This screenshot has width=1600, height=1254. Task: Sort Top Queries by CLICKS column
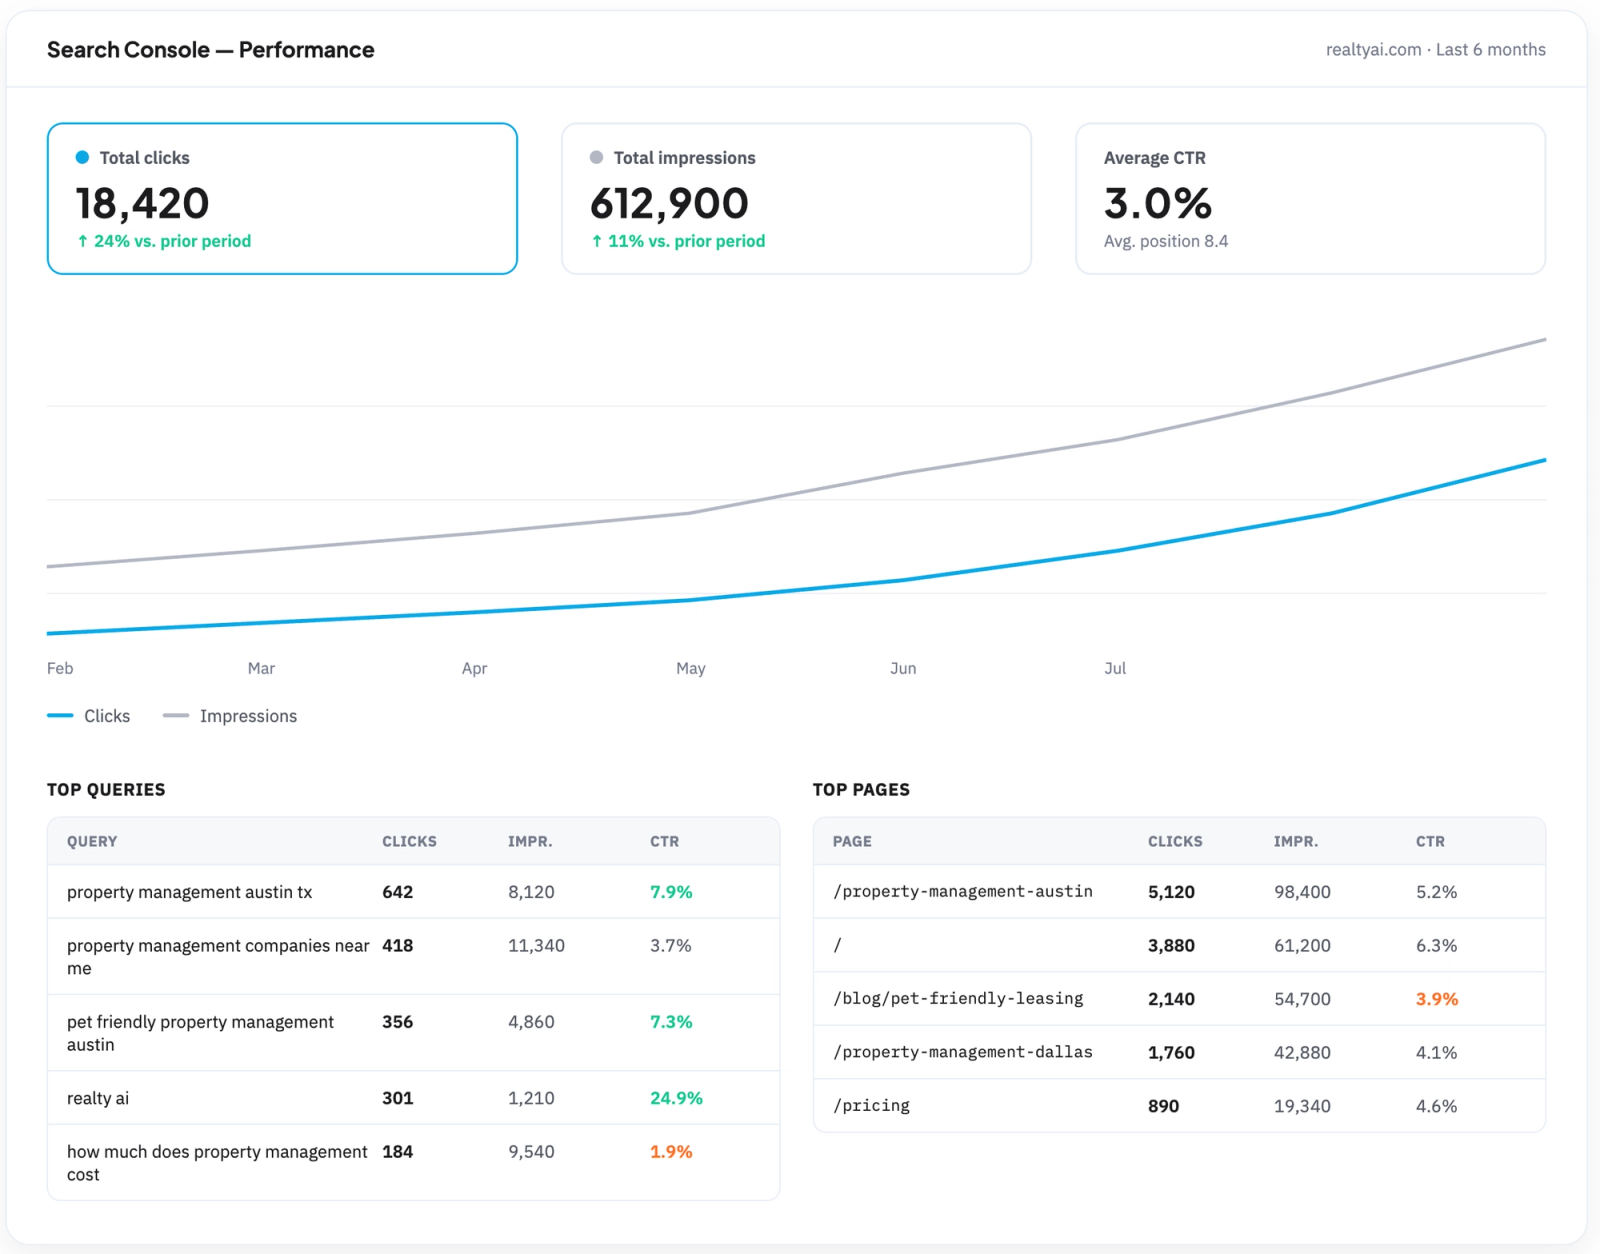click(x=409, y=841)
